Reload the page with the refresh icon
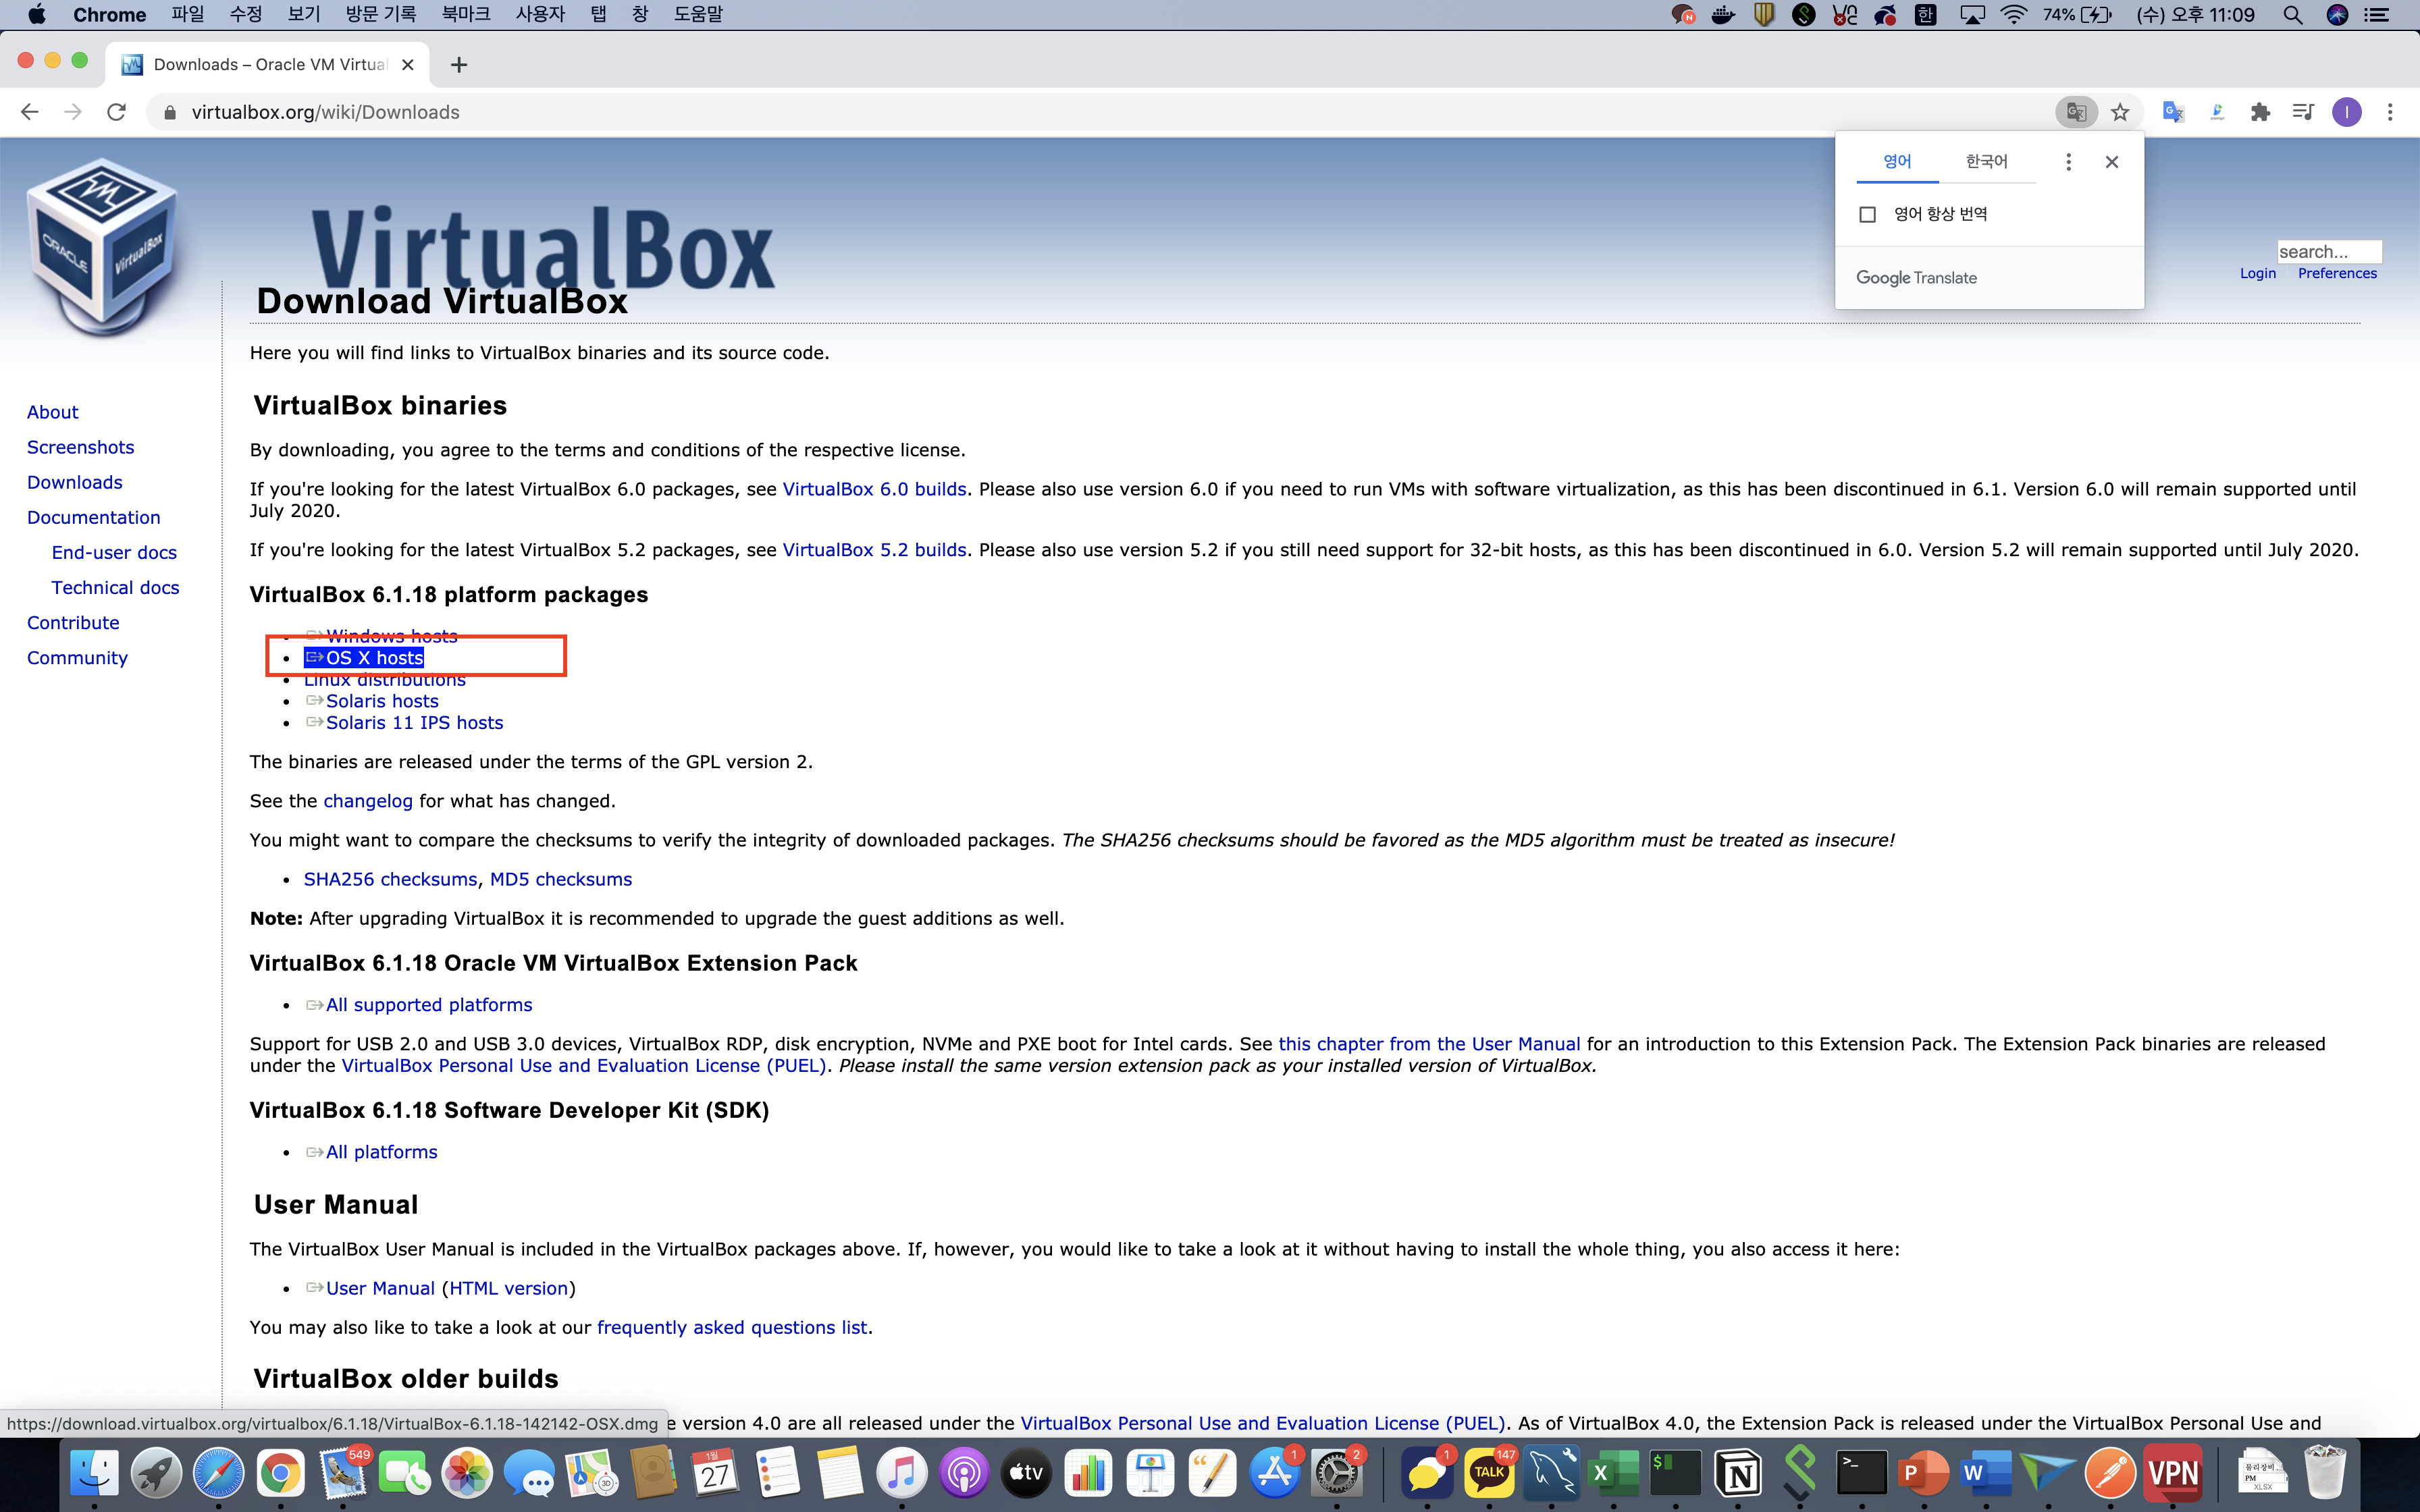The width and height of the screenshot is (2420, 1512). 117,112
